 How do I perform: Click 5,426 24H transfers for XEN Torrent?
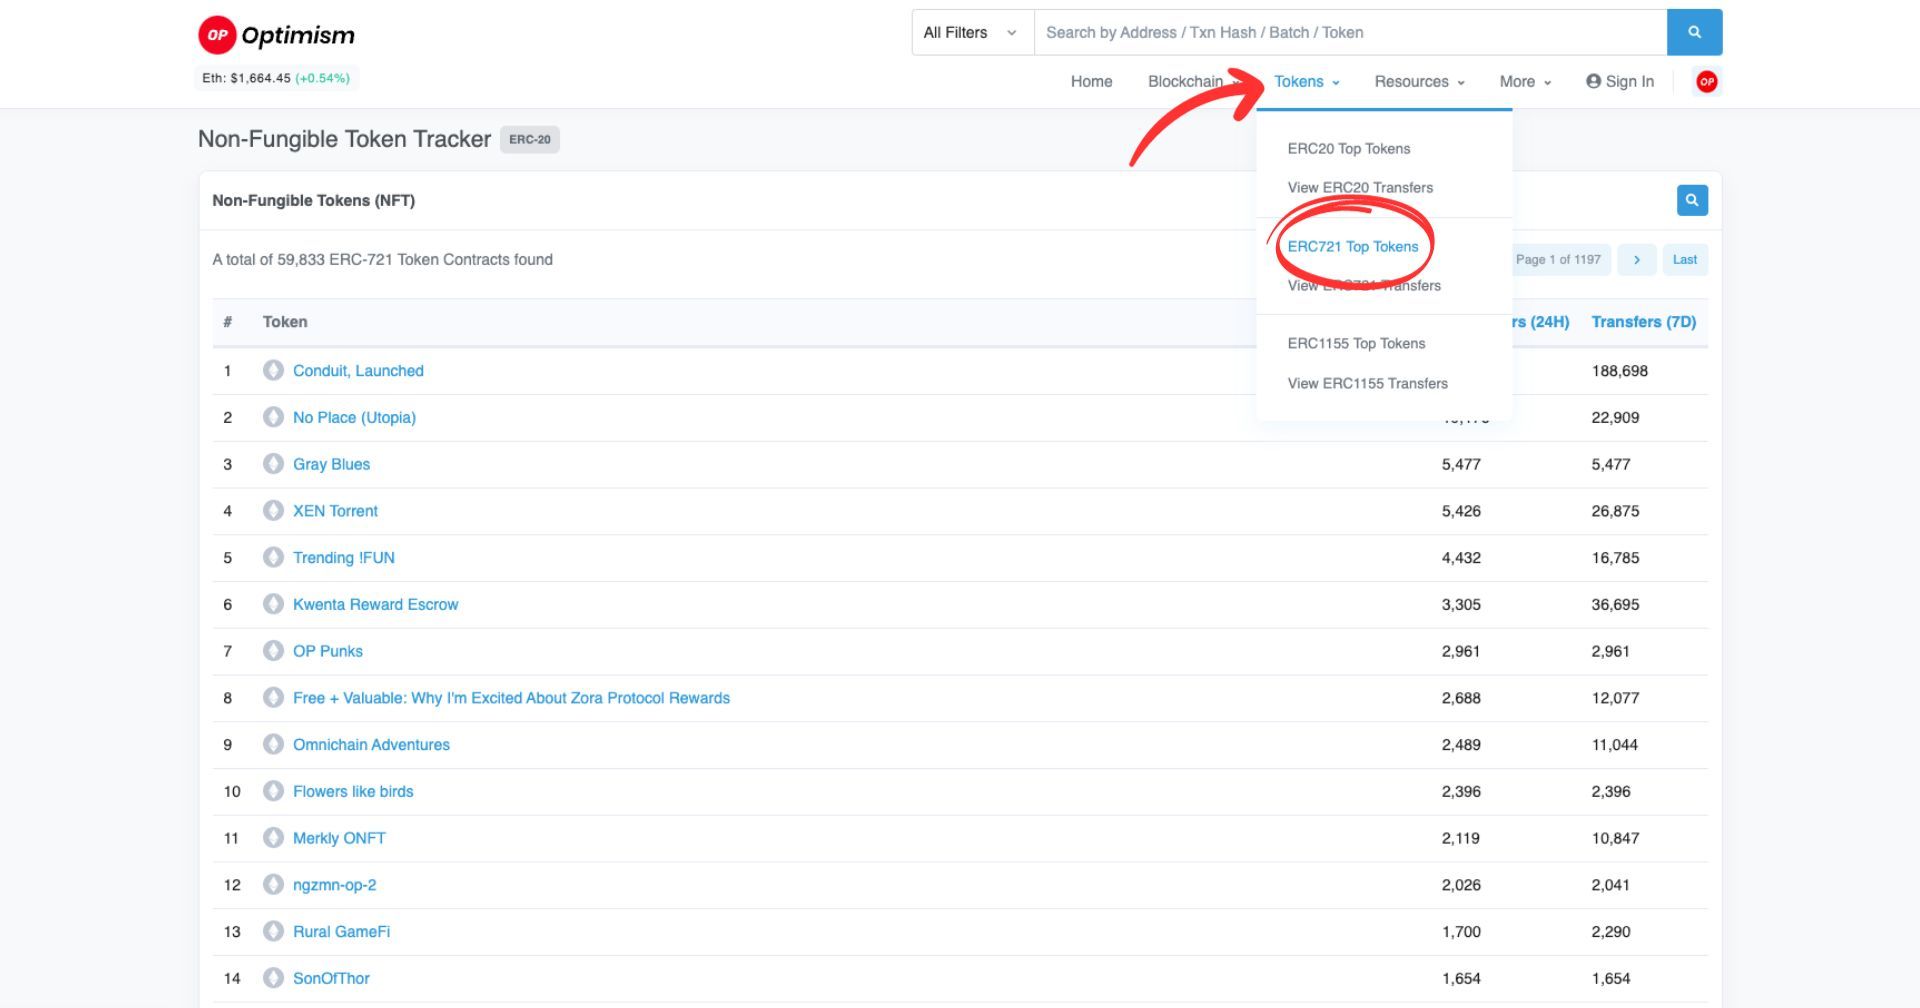coord(1461,511)
